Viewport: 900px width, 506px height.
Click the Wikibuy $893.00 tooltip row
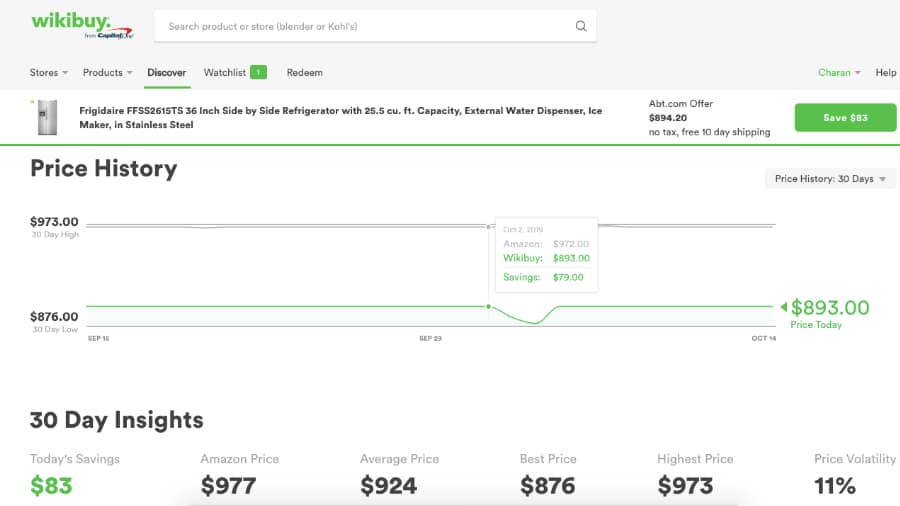pyautogui.click(x=546, y=258)
